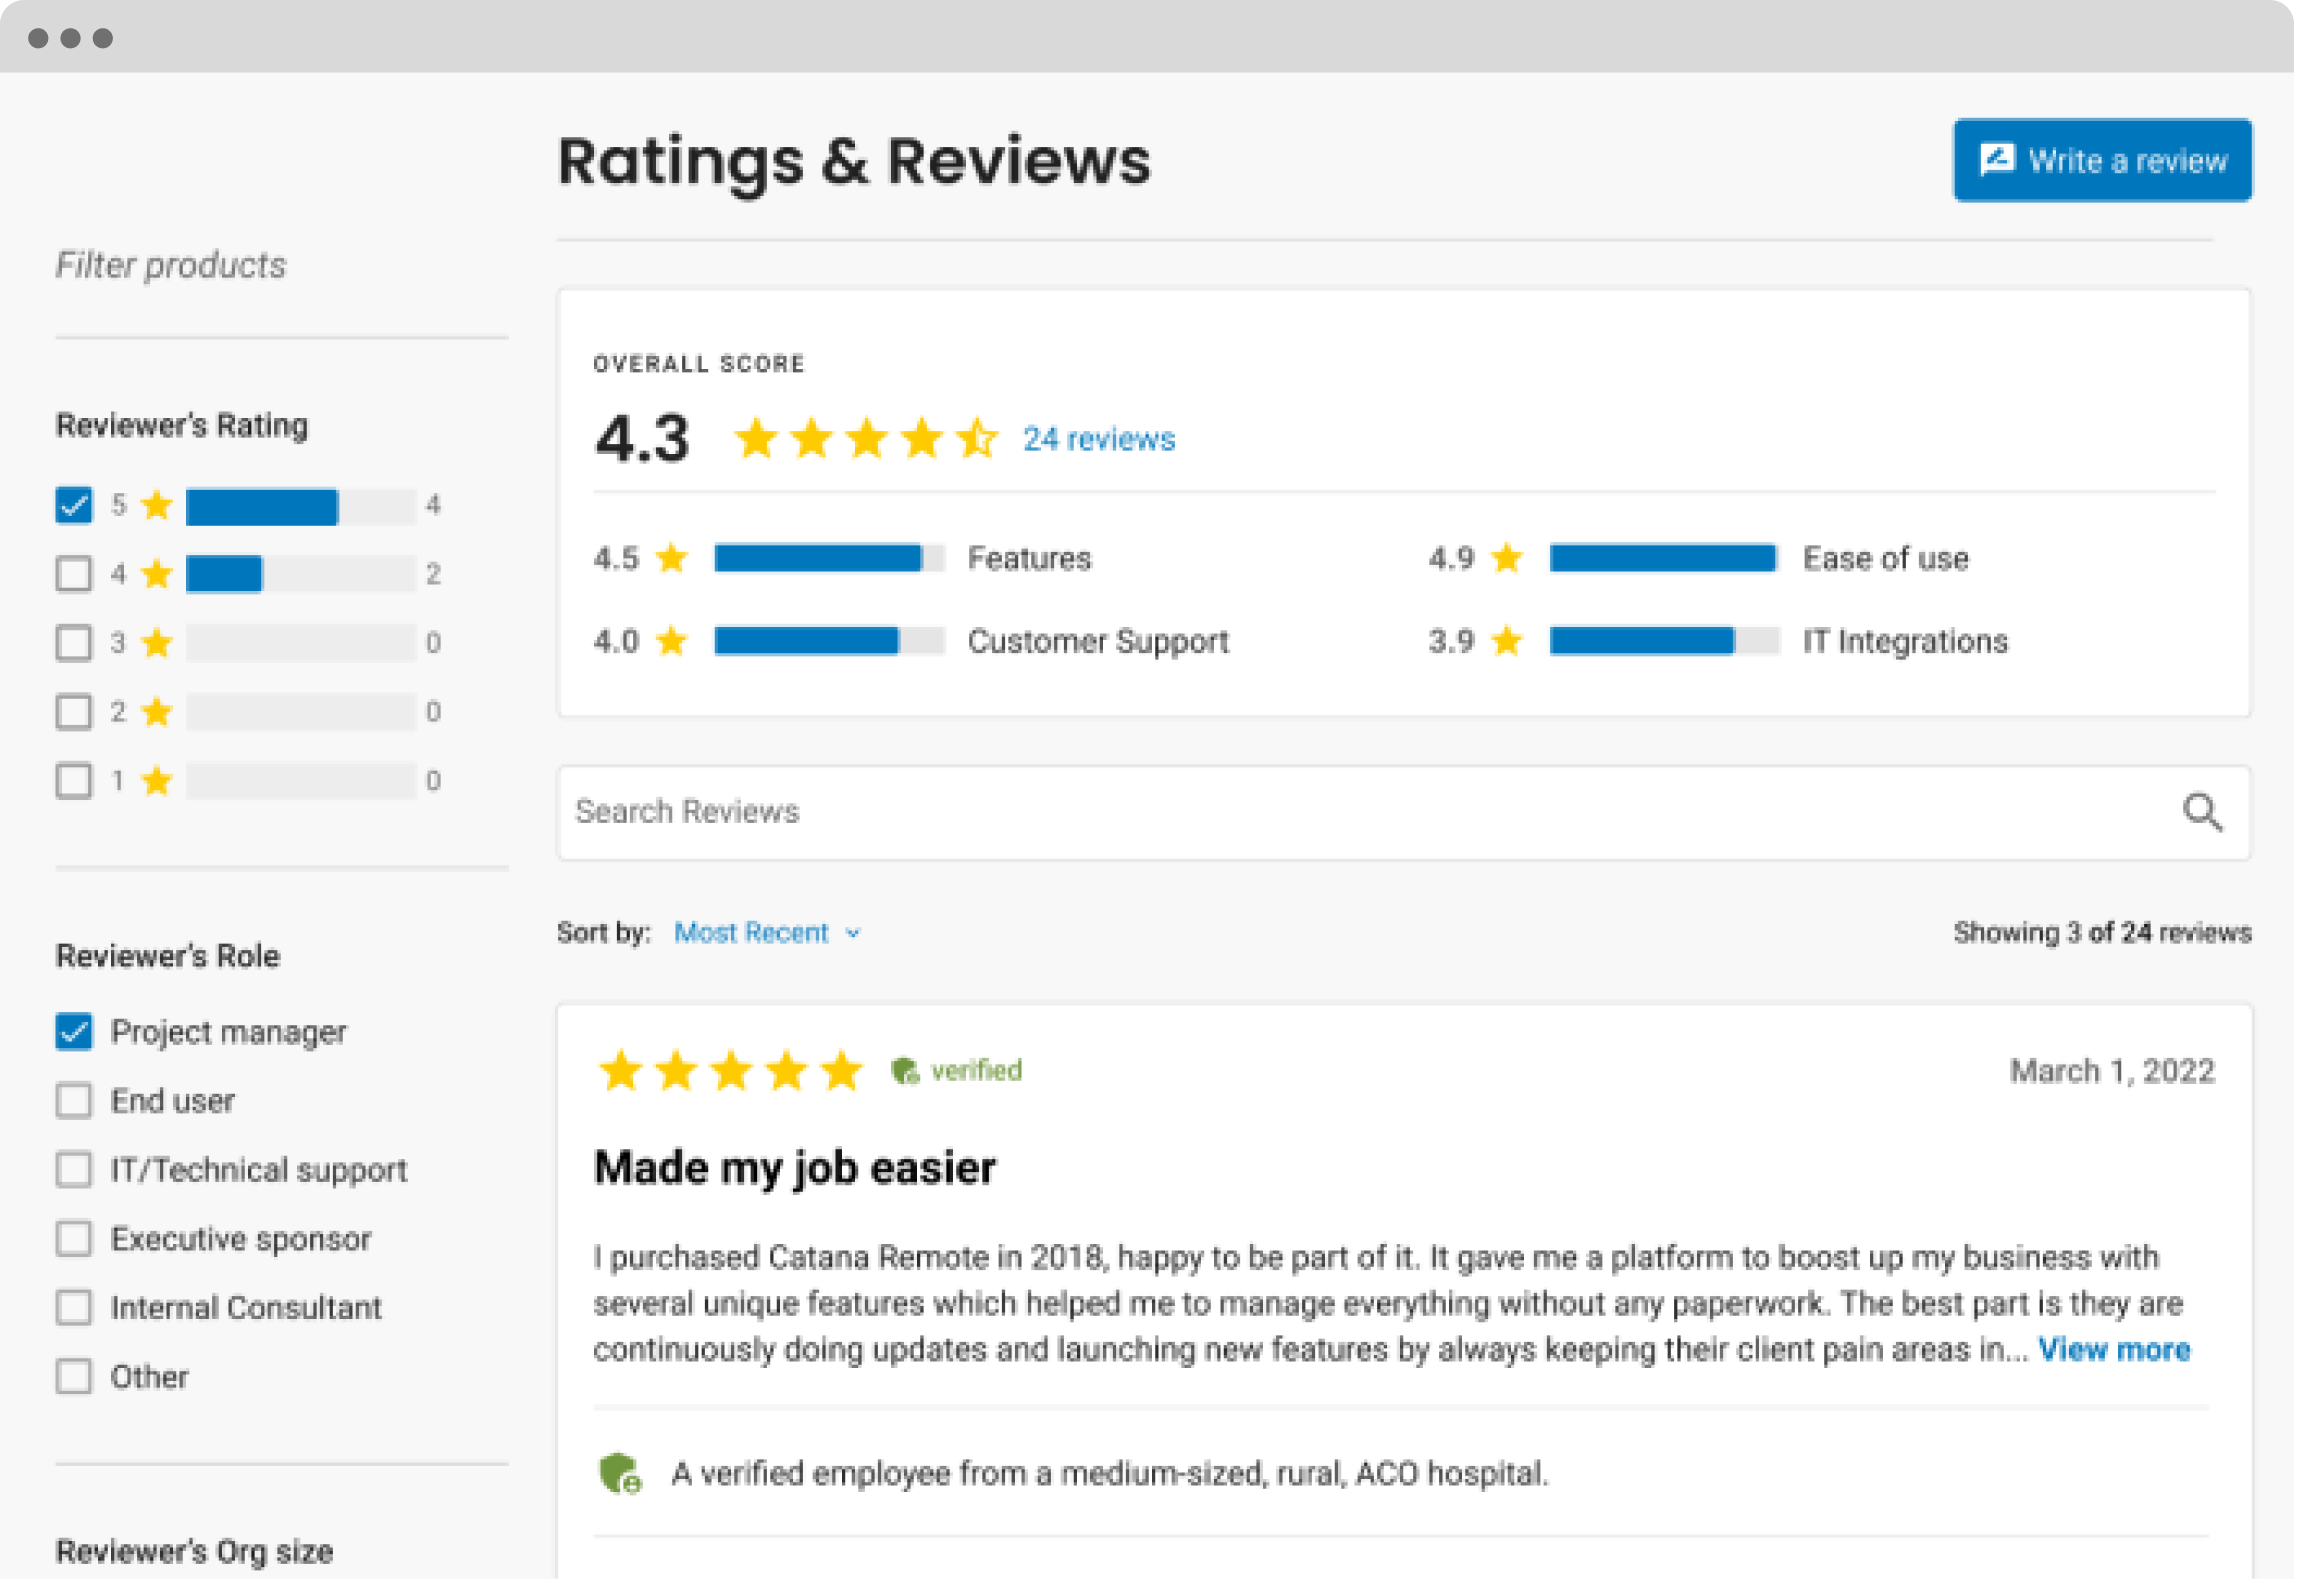
Task: Focus the Search Reviews input field
Action: coord(1360,812)
